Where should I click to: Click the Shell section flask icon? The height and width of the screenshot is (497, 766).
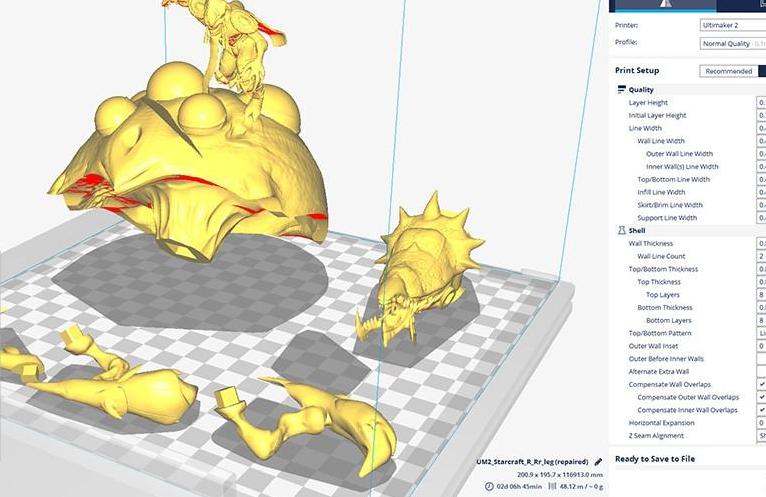(x=621, y=230)
